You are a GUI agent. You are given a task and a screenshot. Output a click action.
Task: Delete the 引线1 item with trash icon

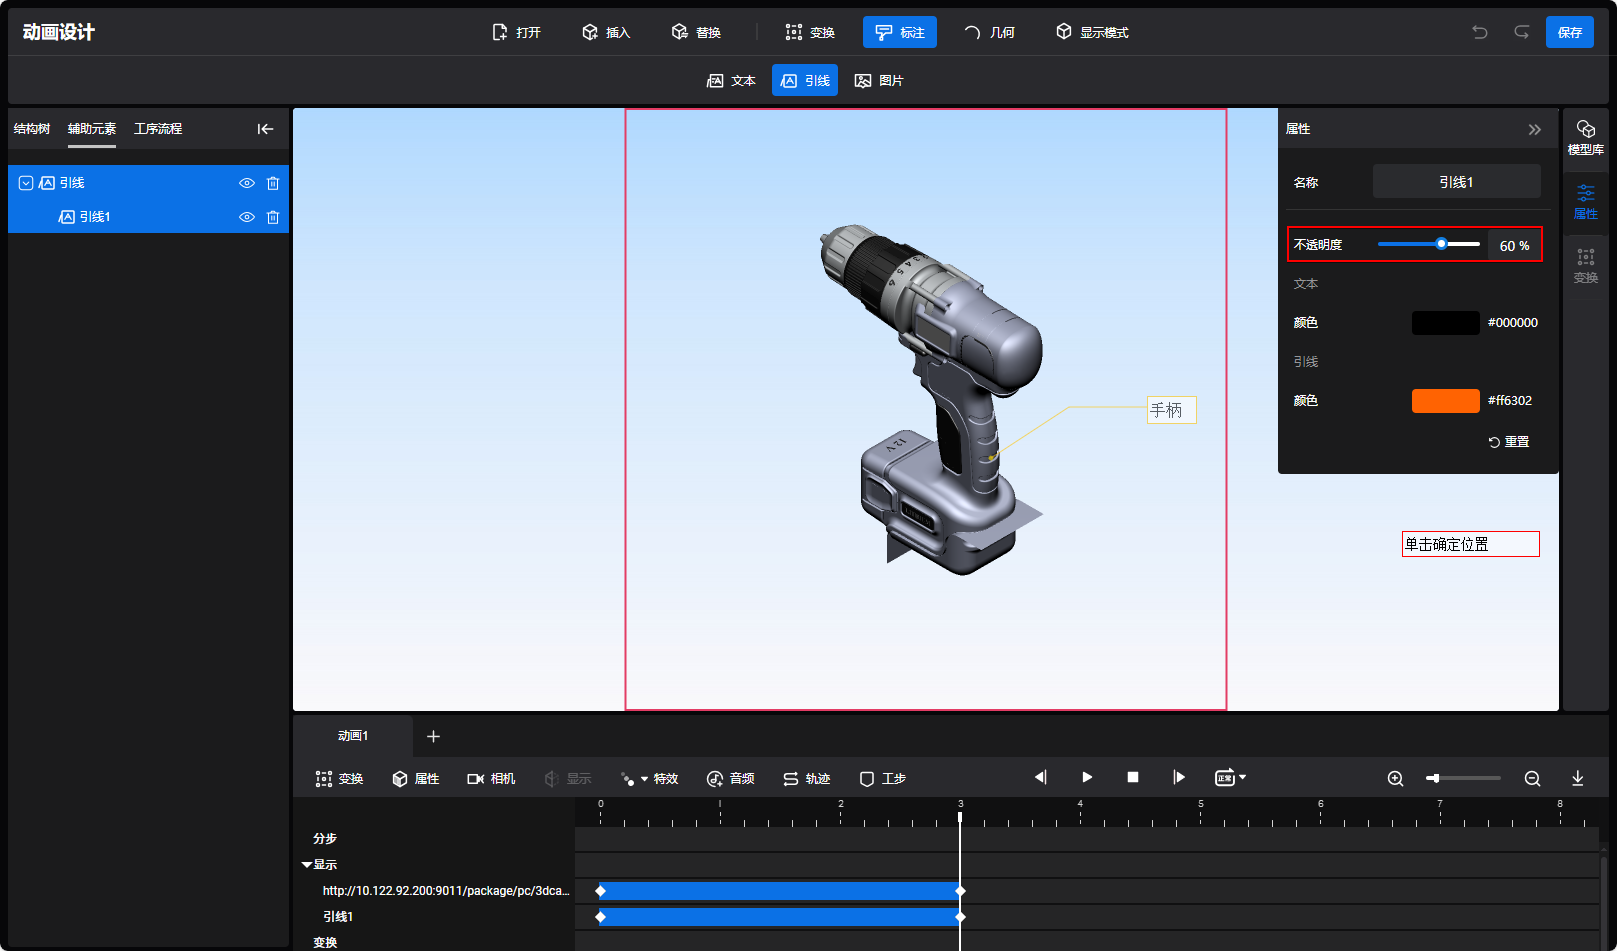coord(273,217)
